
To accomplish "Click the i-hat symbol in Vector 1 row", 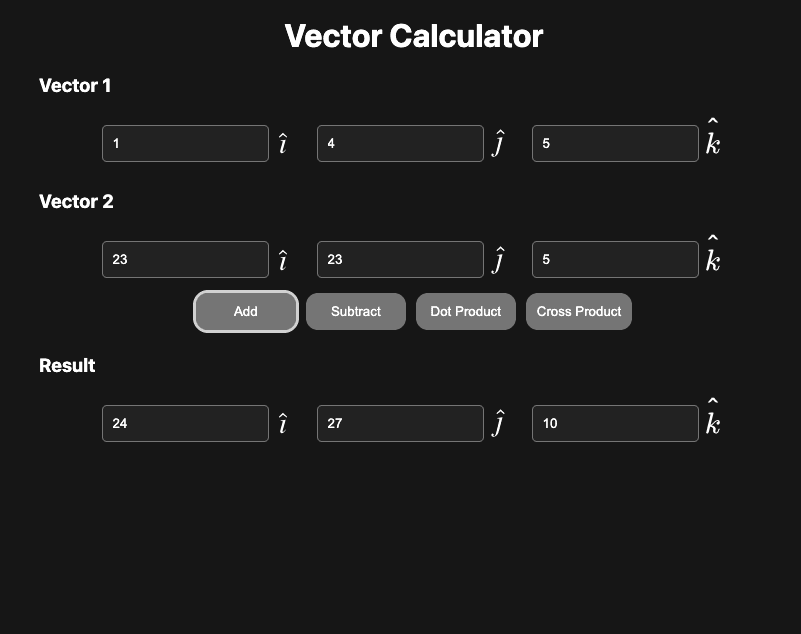I will coord(283,145).
